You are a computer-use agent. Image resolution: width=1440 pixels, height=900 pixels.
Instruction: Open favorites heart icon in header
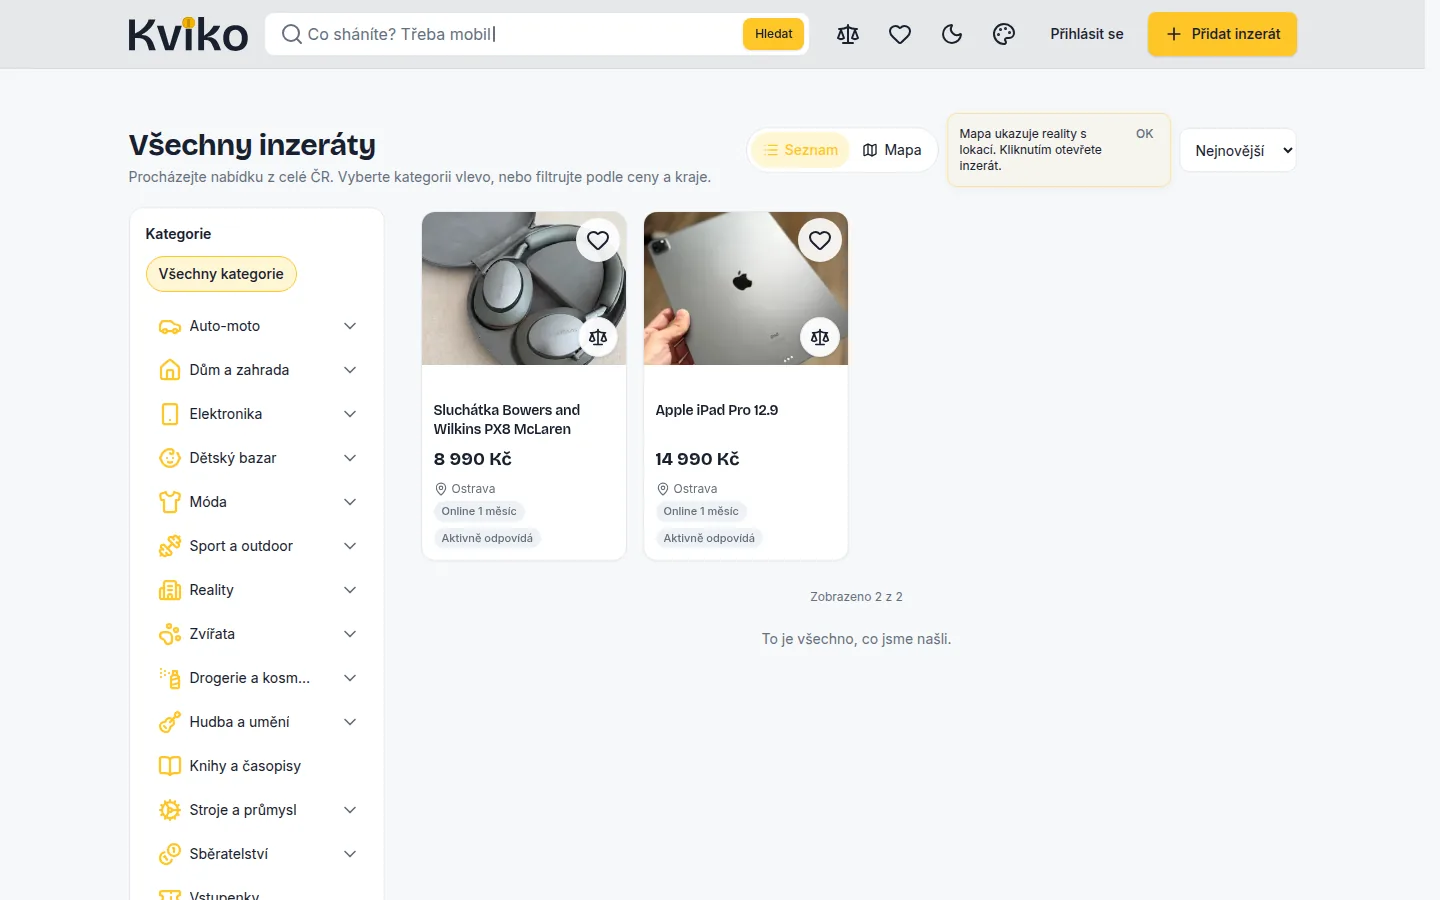coord(900,34)
